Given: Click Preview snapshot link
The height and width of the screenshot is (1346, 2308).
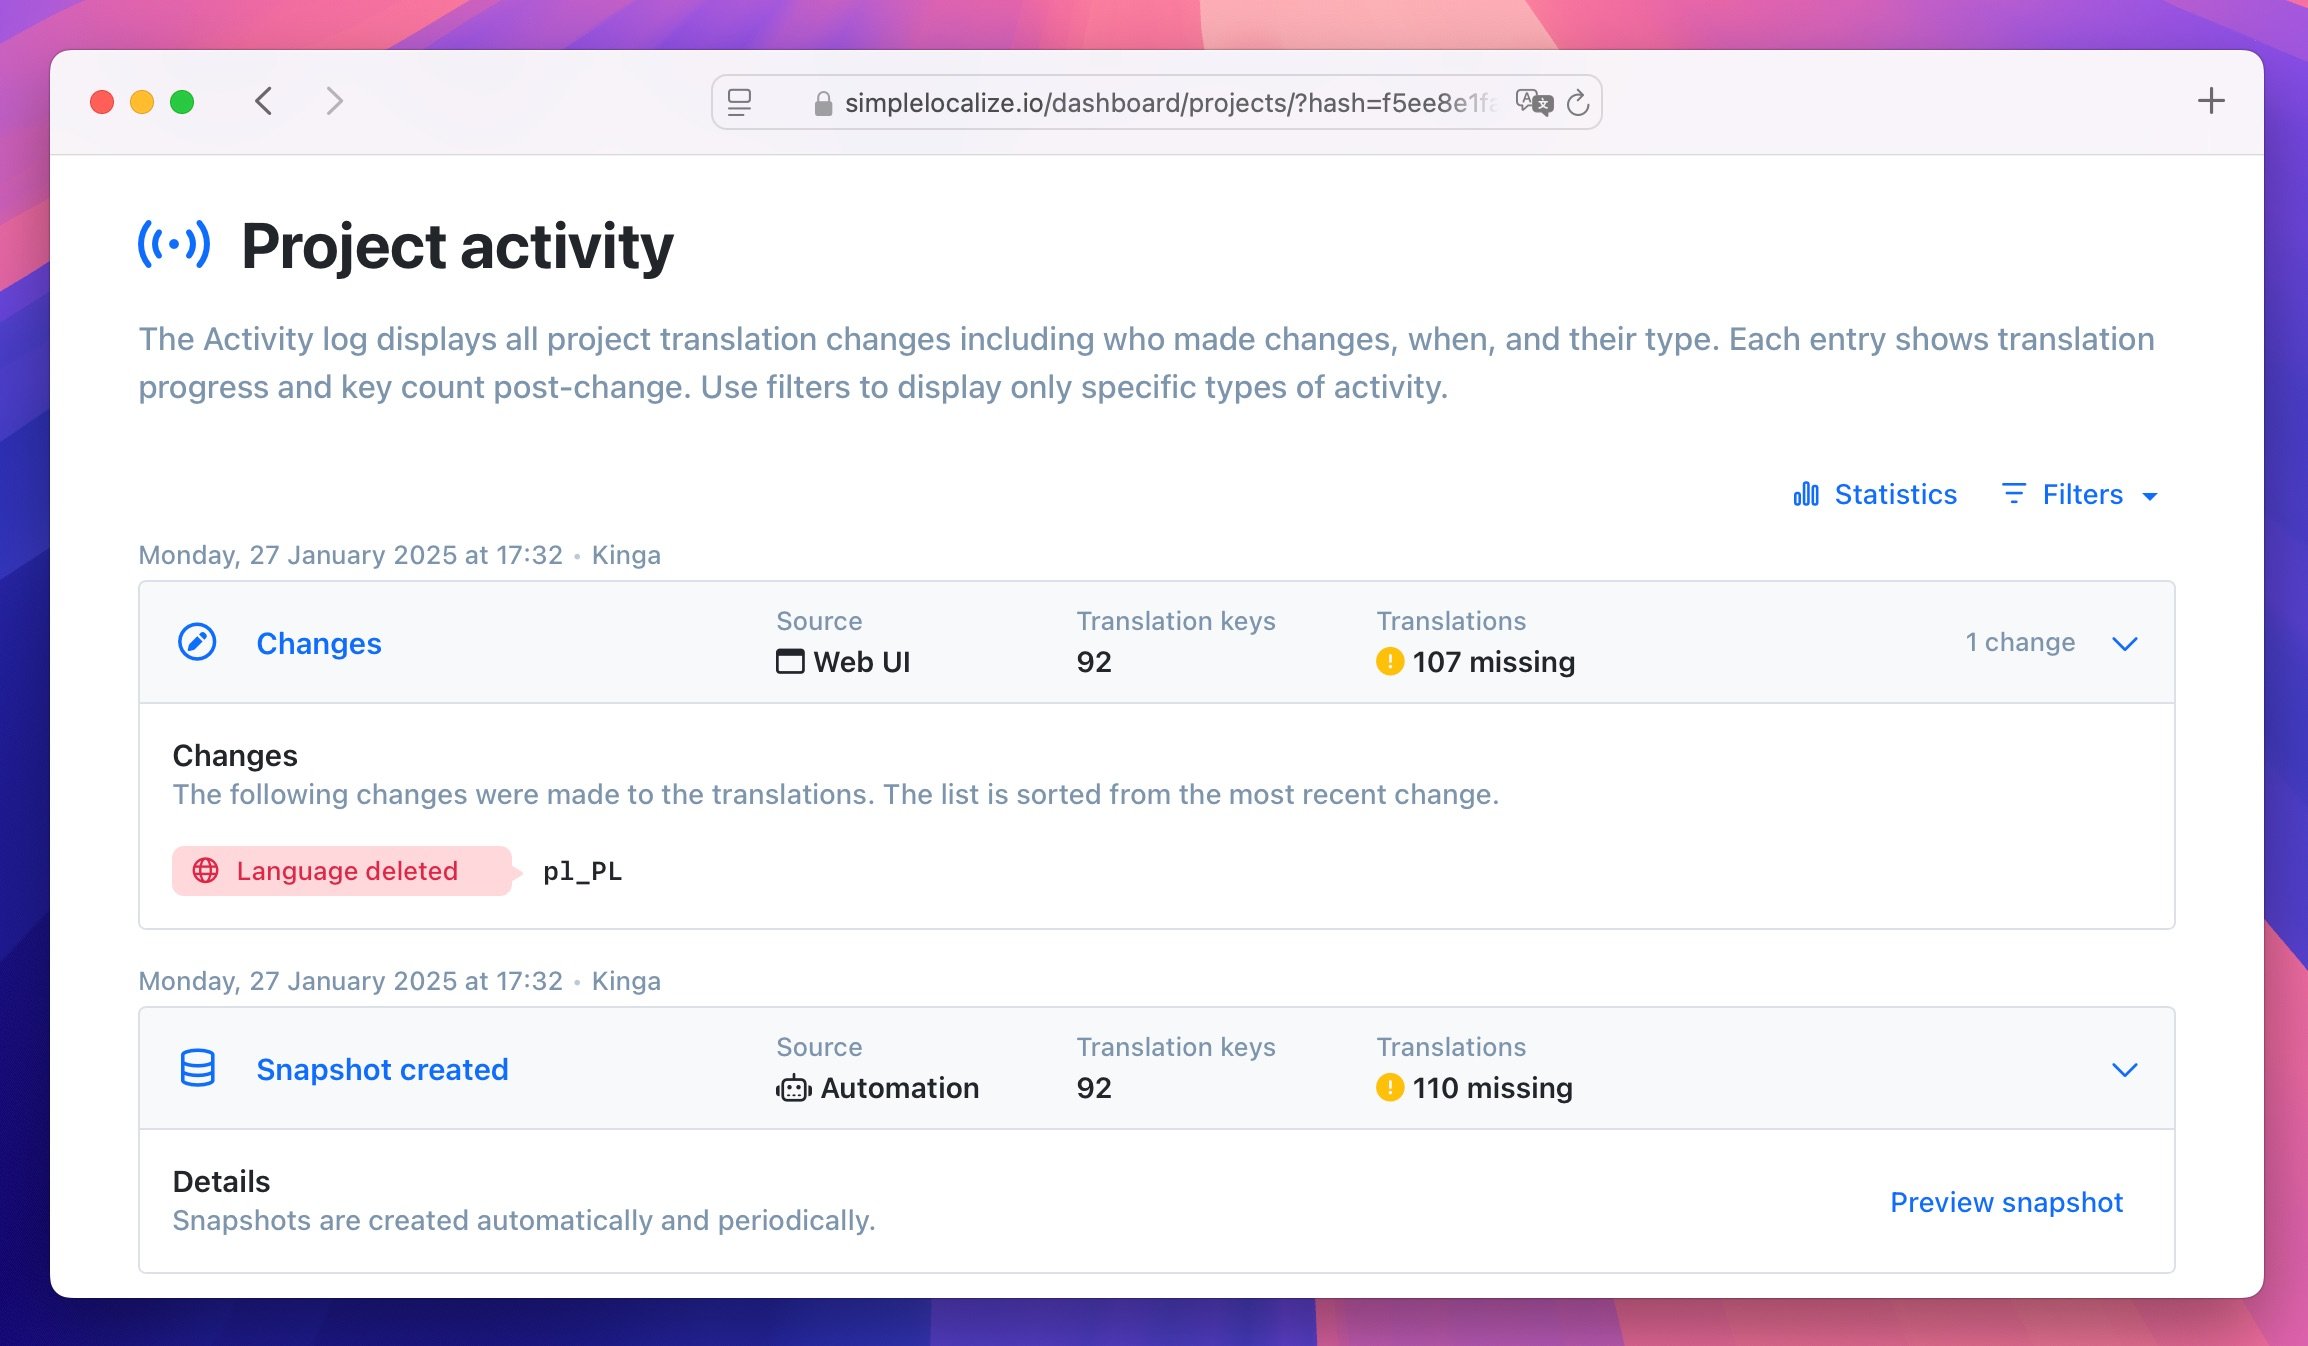Looking at the screenshot, I should pos(2007,1200).
